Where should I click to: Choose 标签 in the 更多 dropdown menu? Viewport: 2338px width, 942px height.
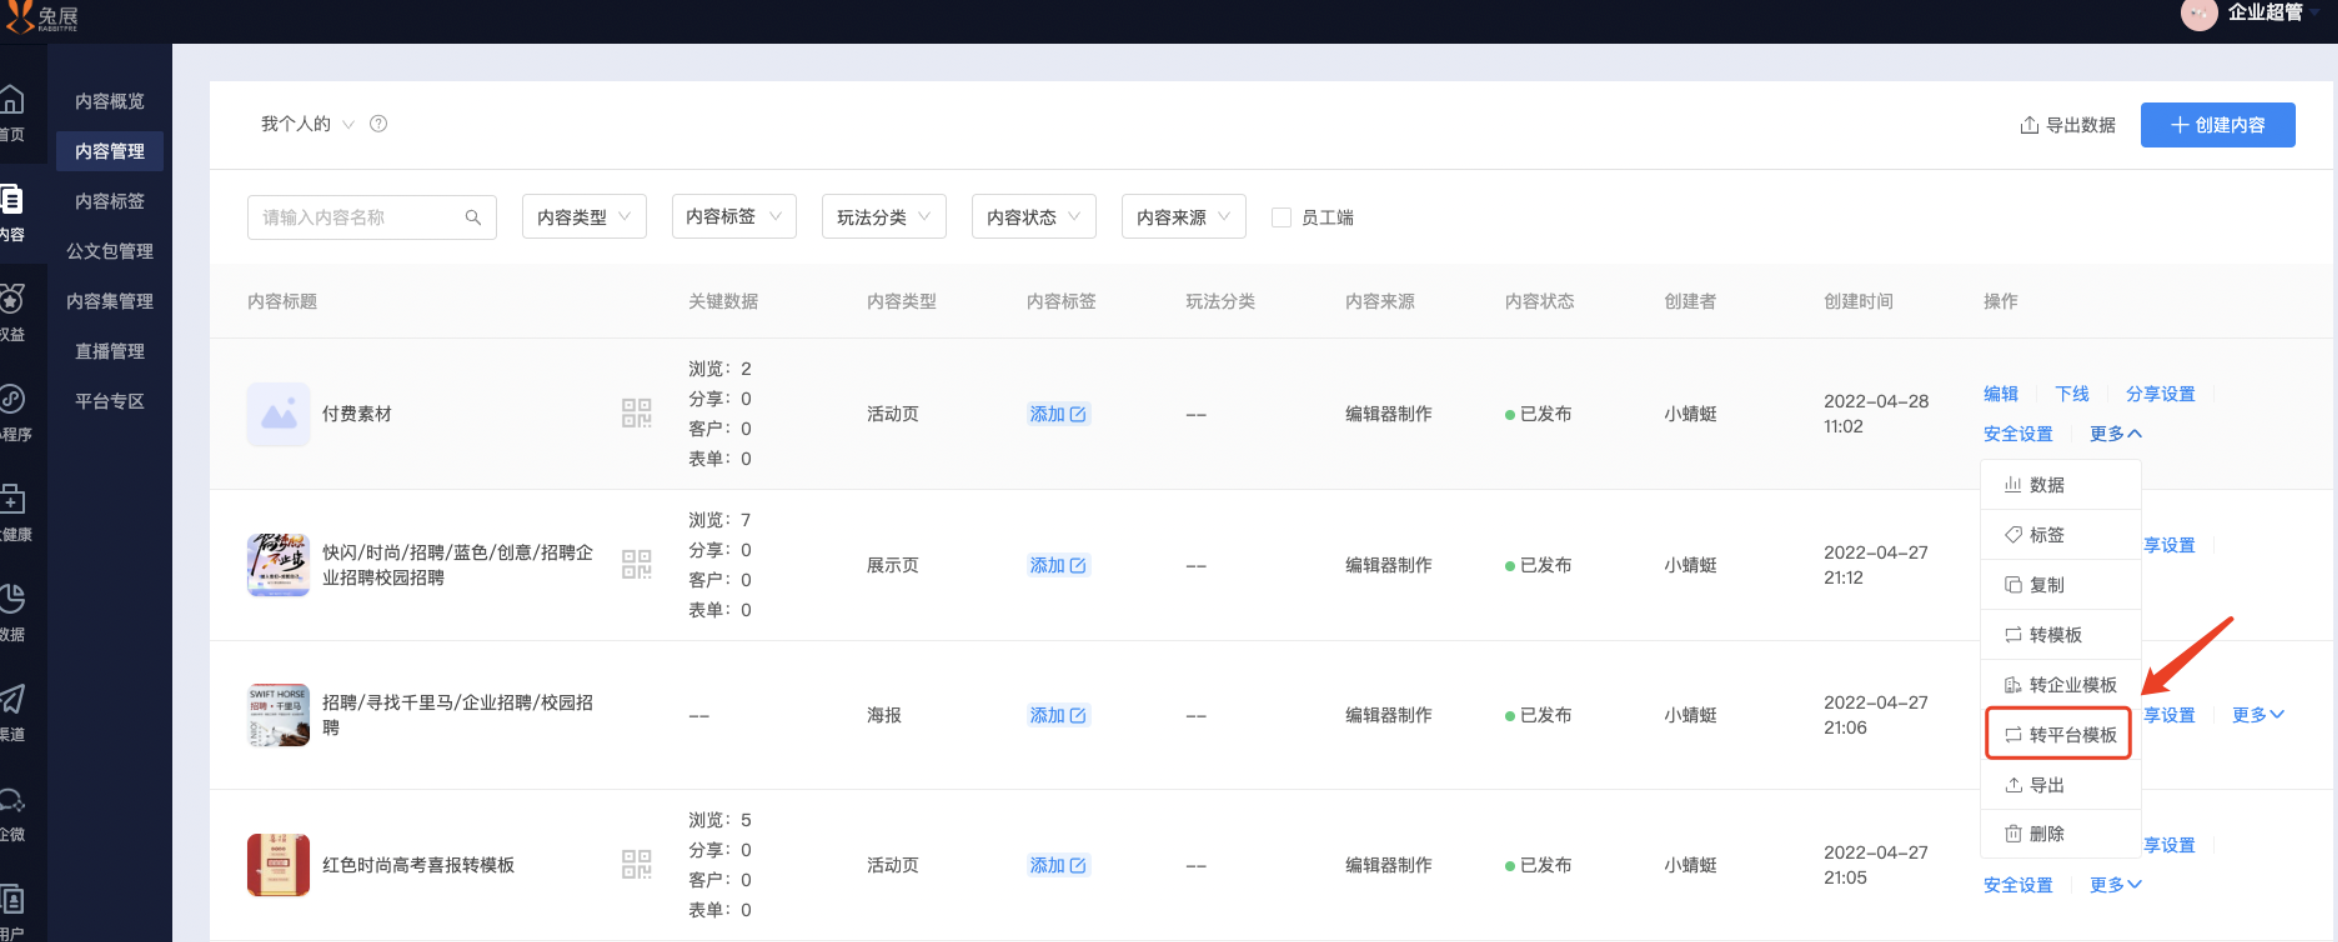coord(2060,535)
